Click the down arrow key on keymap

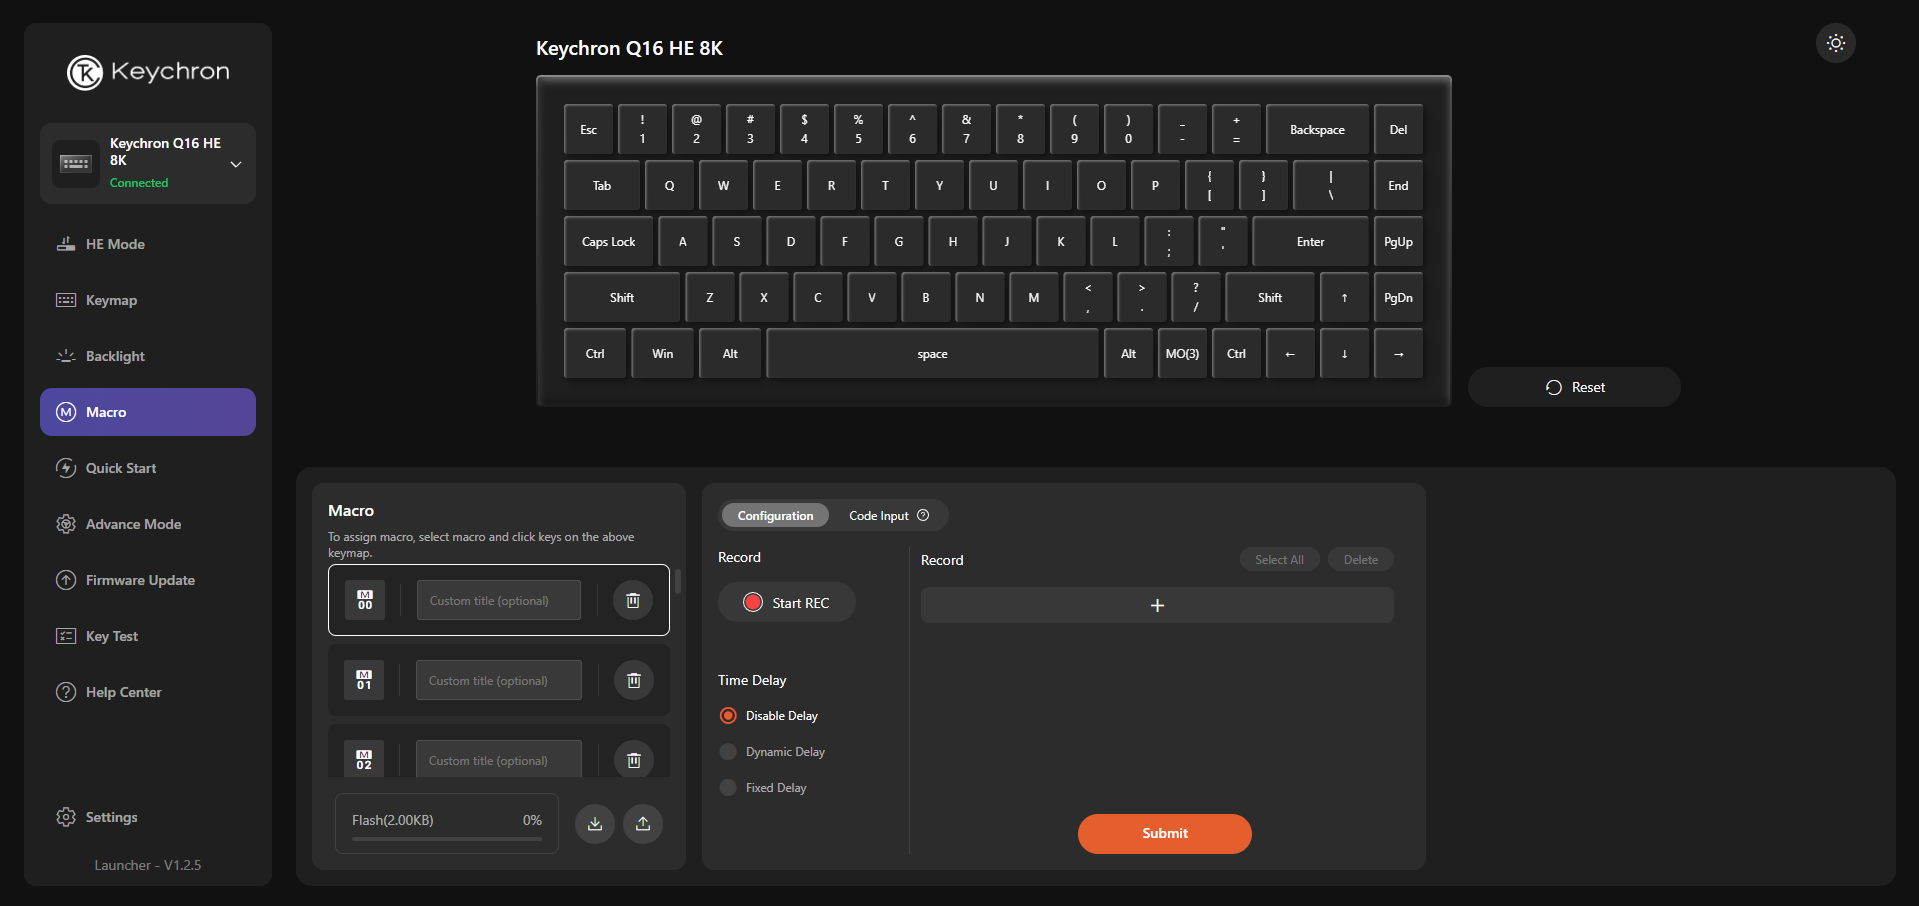tap(1344, 353)
